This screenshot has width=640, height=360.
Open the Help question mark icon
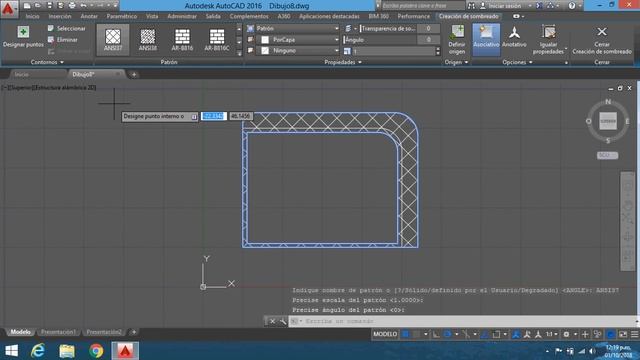(571, 6)
